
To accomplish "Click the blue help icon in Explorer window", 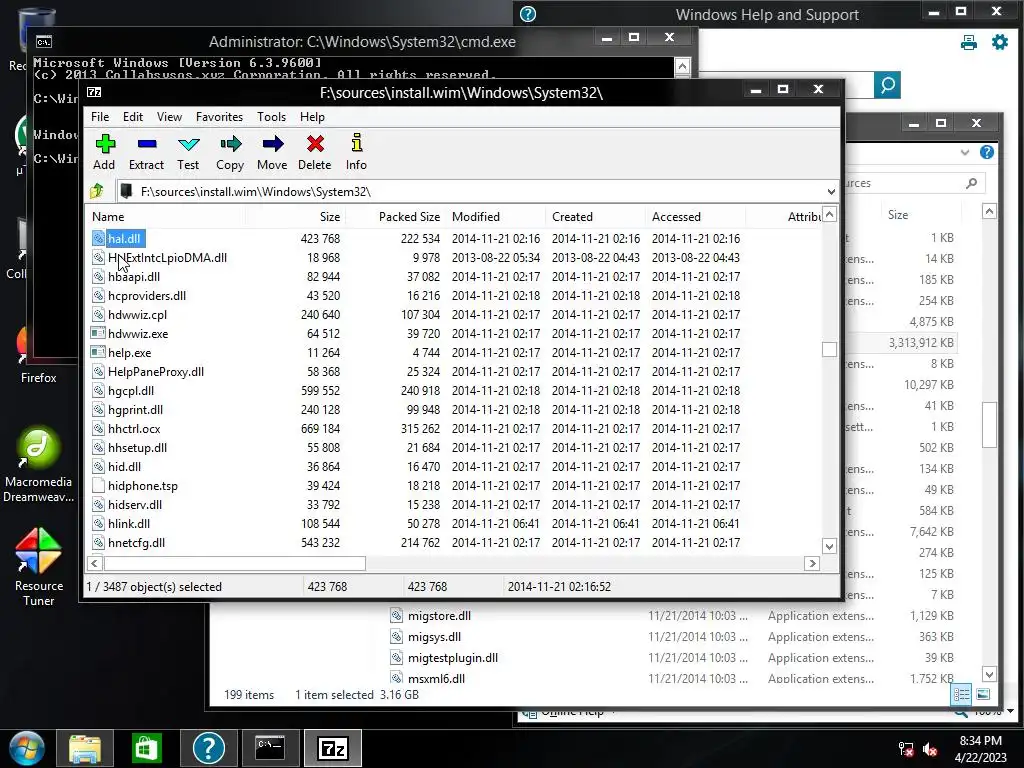I will coord(987,152).
